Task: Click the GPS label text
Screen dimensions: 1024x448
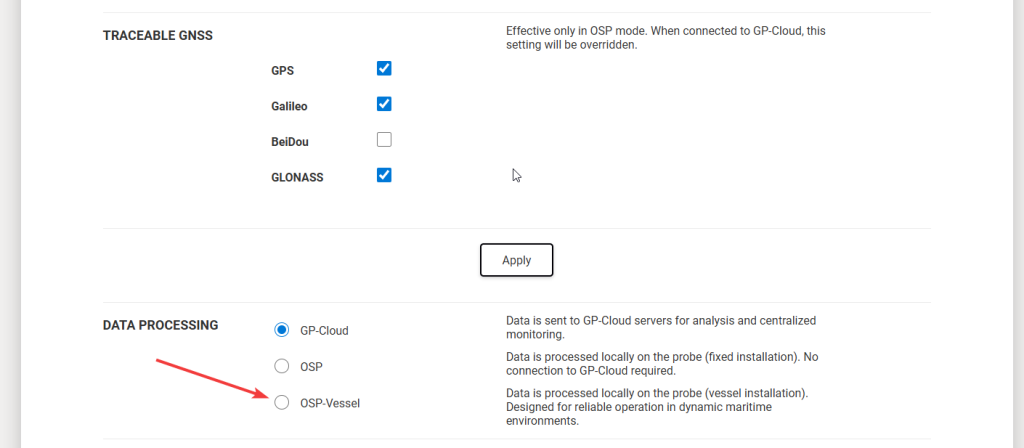Action: tap(283, 71)
